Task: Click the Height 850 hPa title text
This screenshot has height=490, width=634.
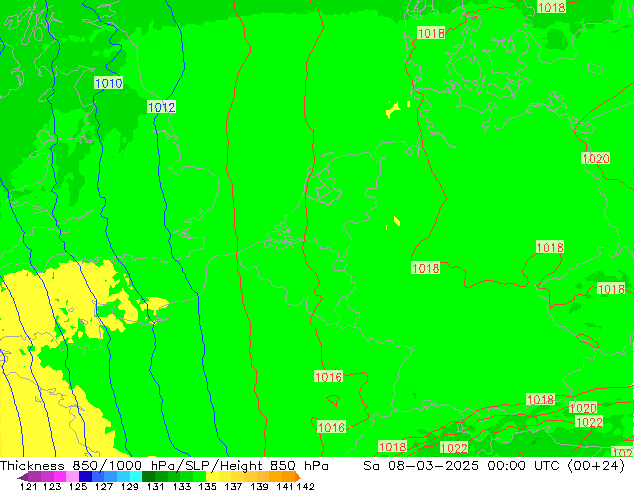Action: tap(275, 466)
